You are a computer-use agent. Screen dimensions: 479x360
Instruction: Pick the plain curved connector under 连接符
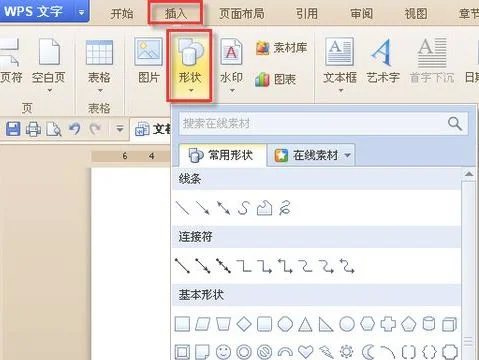tap(306, 266)
